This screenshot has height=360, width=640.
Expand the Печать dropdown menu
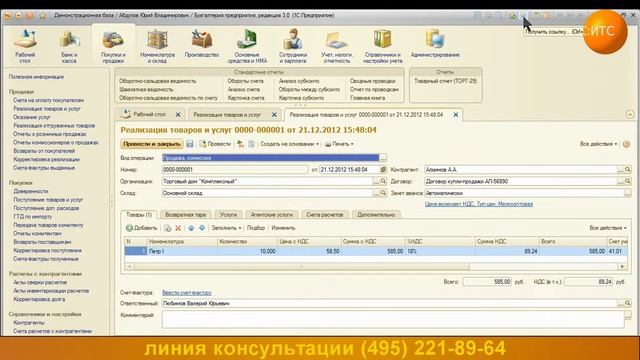click(339, 144)
